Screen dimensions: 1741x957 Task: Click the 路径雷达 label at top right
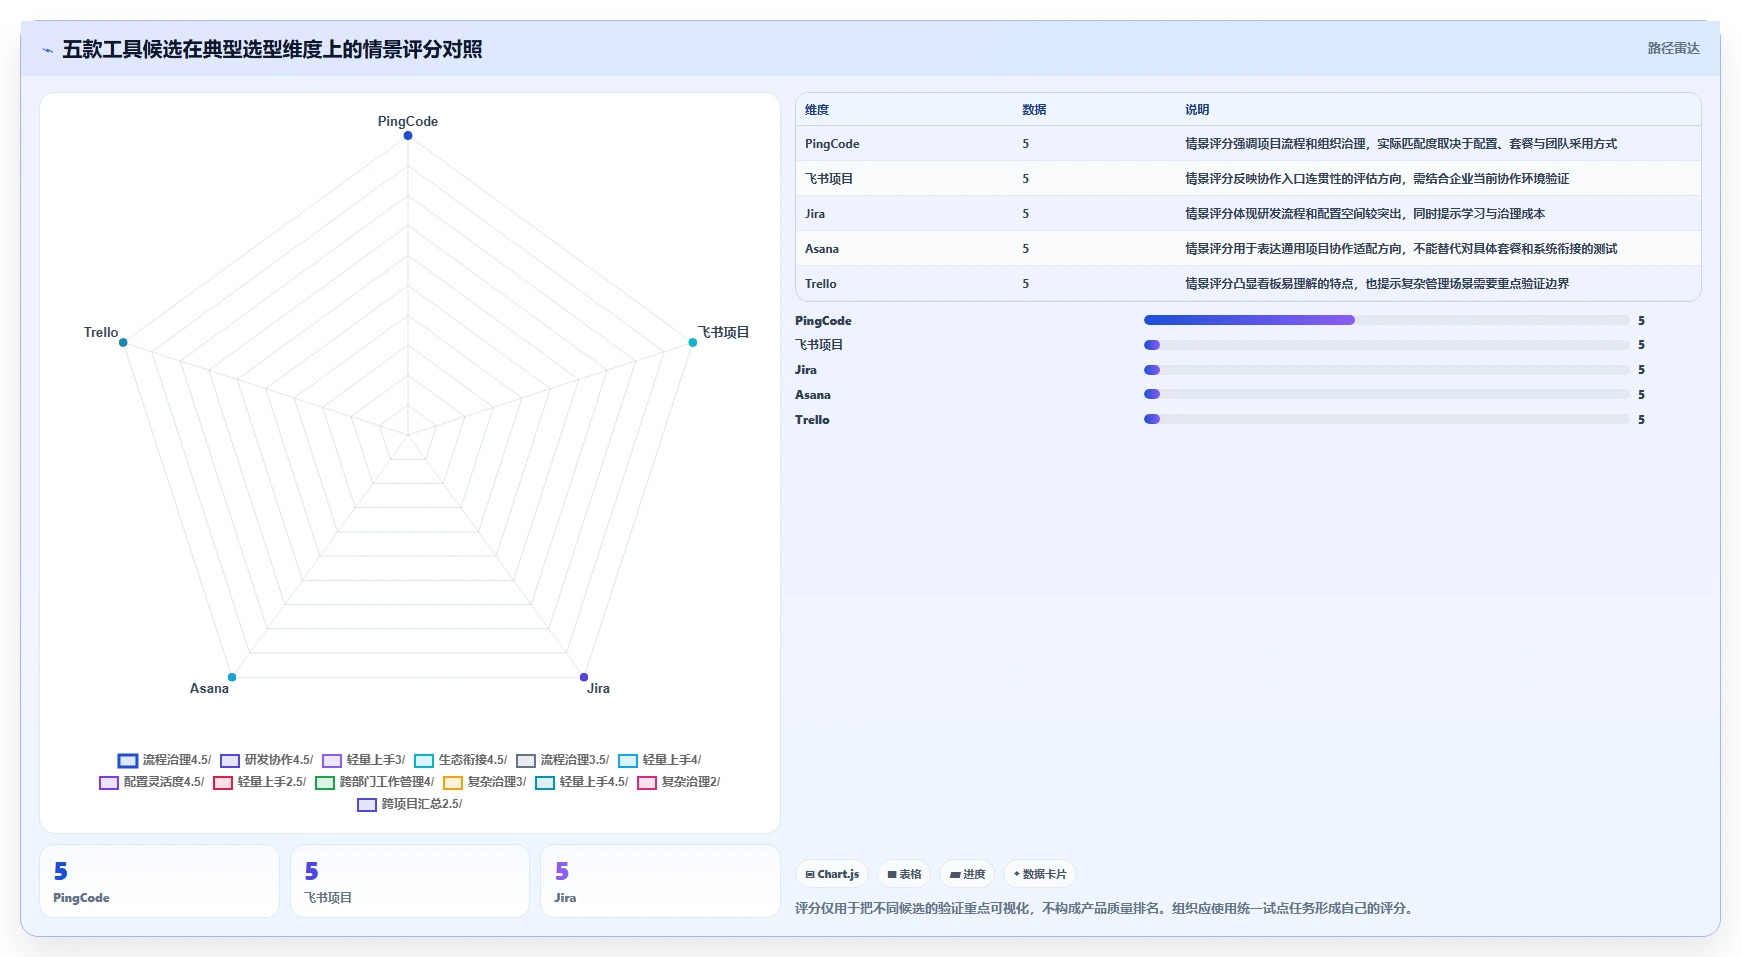pyautogui.click(x=1674, y=48)
